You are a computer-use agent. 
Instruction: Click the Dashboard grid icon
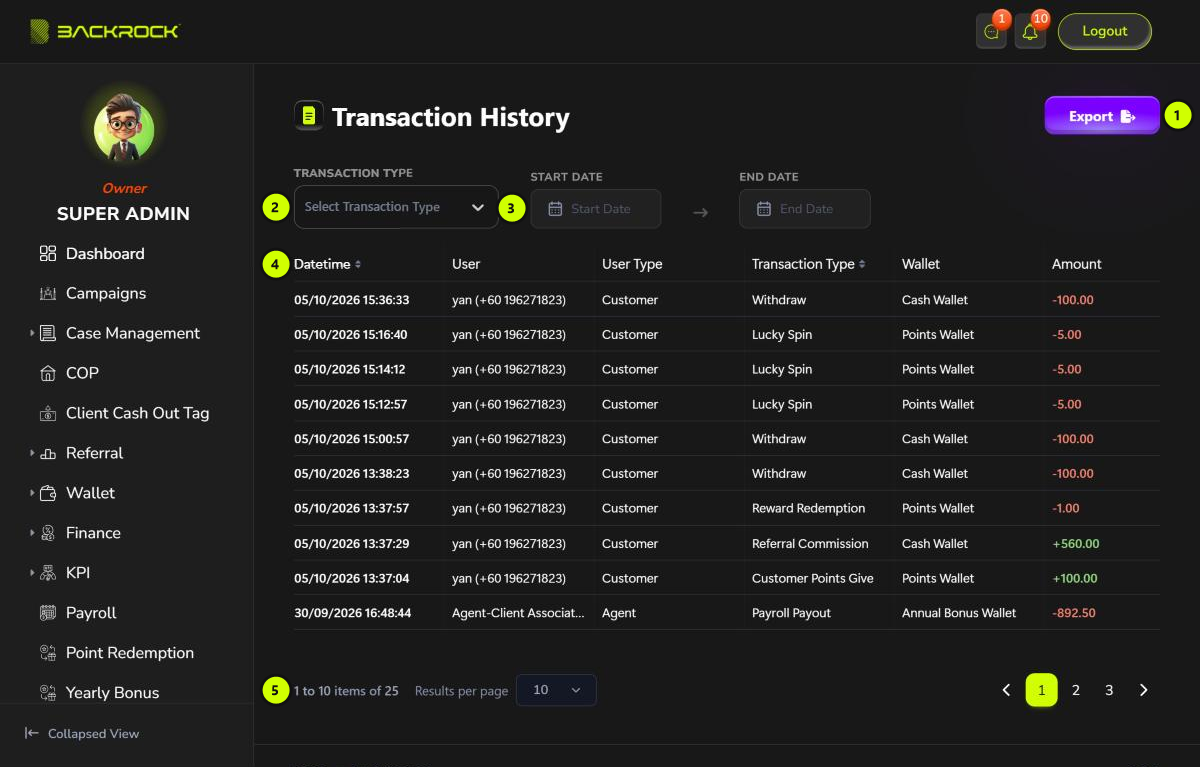pyautogui.click(x=48, y=254)
